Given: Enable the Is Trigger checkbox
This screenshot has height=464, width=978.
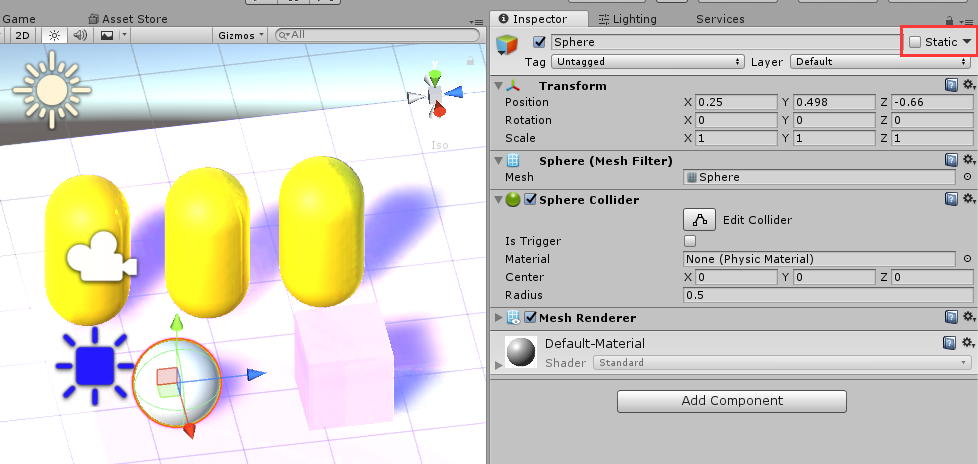Looking at the screenshot, I should tap(690, 241).
